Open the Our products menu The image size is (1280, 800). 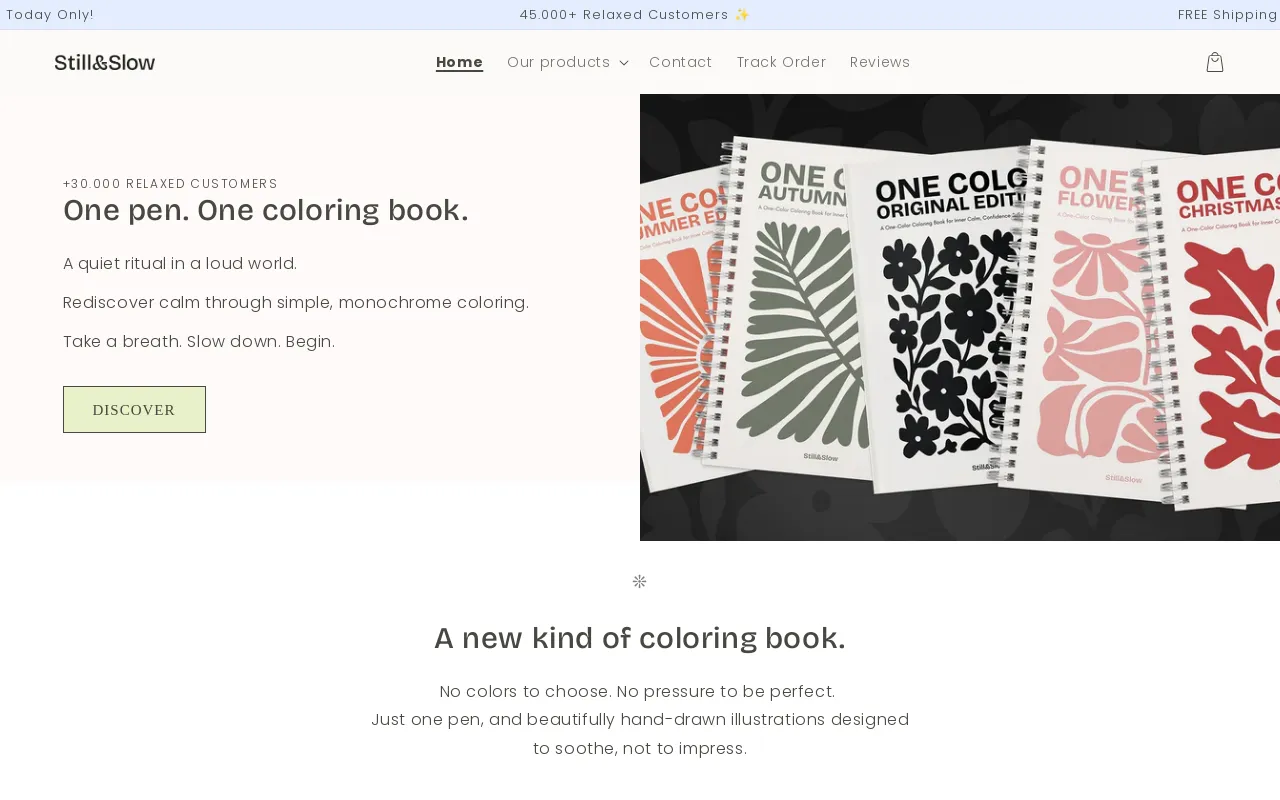[558, 62]
